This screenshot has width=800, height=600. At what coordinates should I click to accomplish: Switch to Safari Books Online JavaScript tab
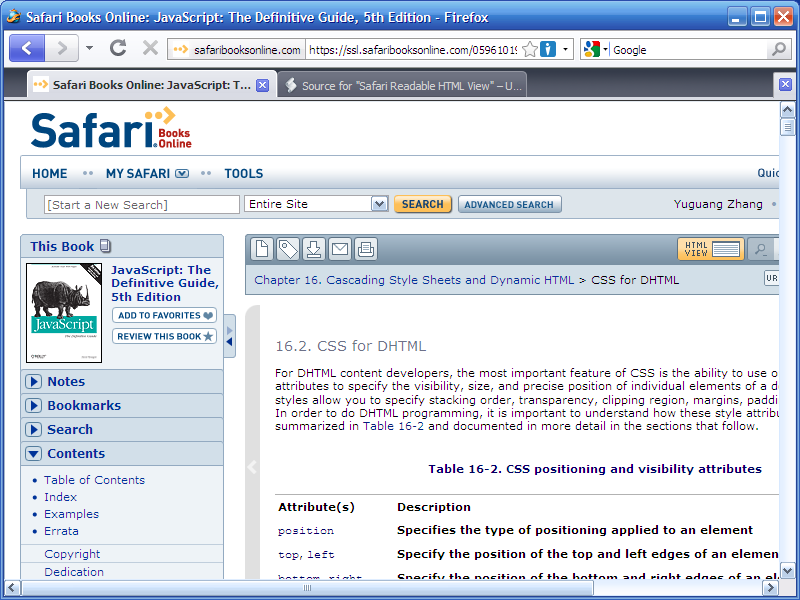click(152, 85)
